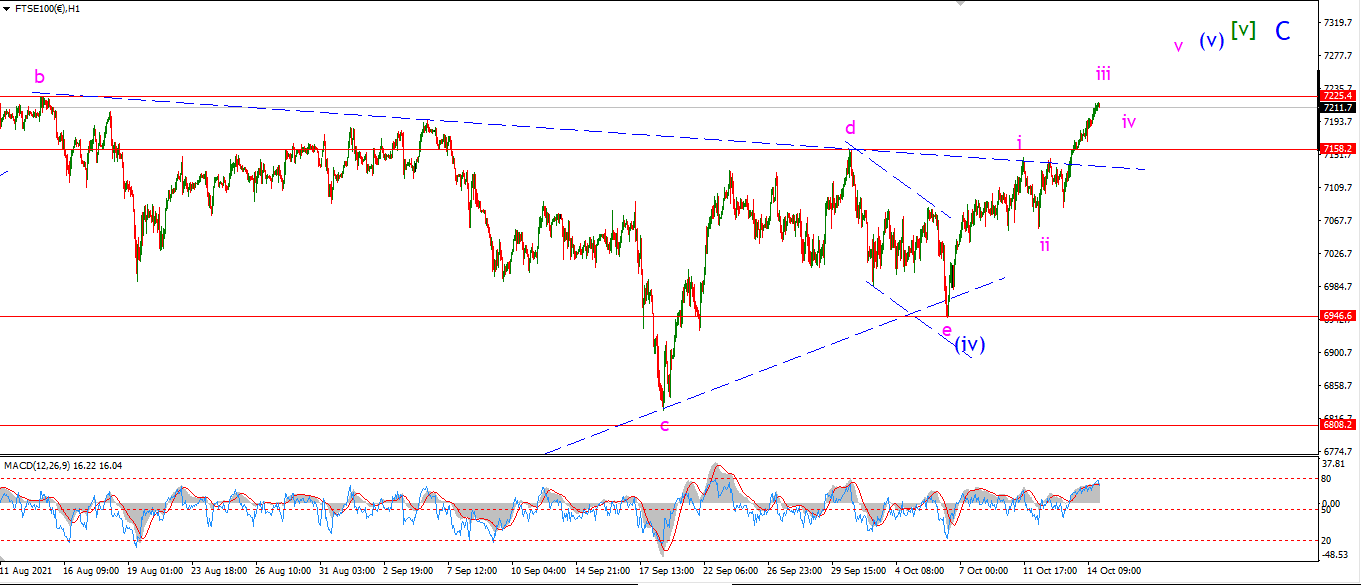Select the large blue 'C' wave label
This screenshot has height=585, width=1361.
(1283, 31)
